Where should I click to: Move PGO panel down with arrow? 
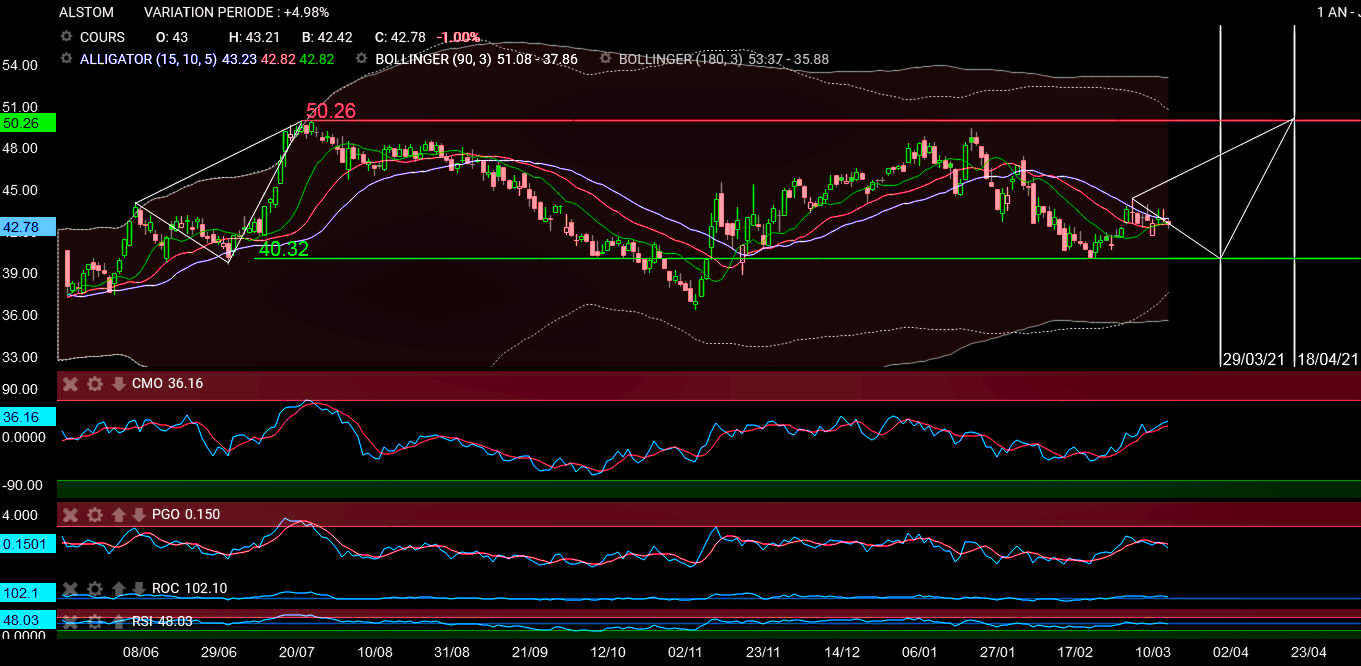pyautogui.click(x=138, y=514)
